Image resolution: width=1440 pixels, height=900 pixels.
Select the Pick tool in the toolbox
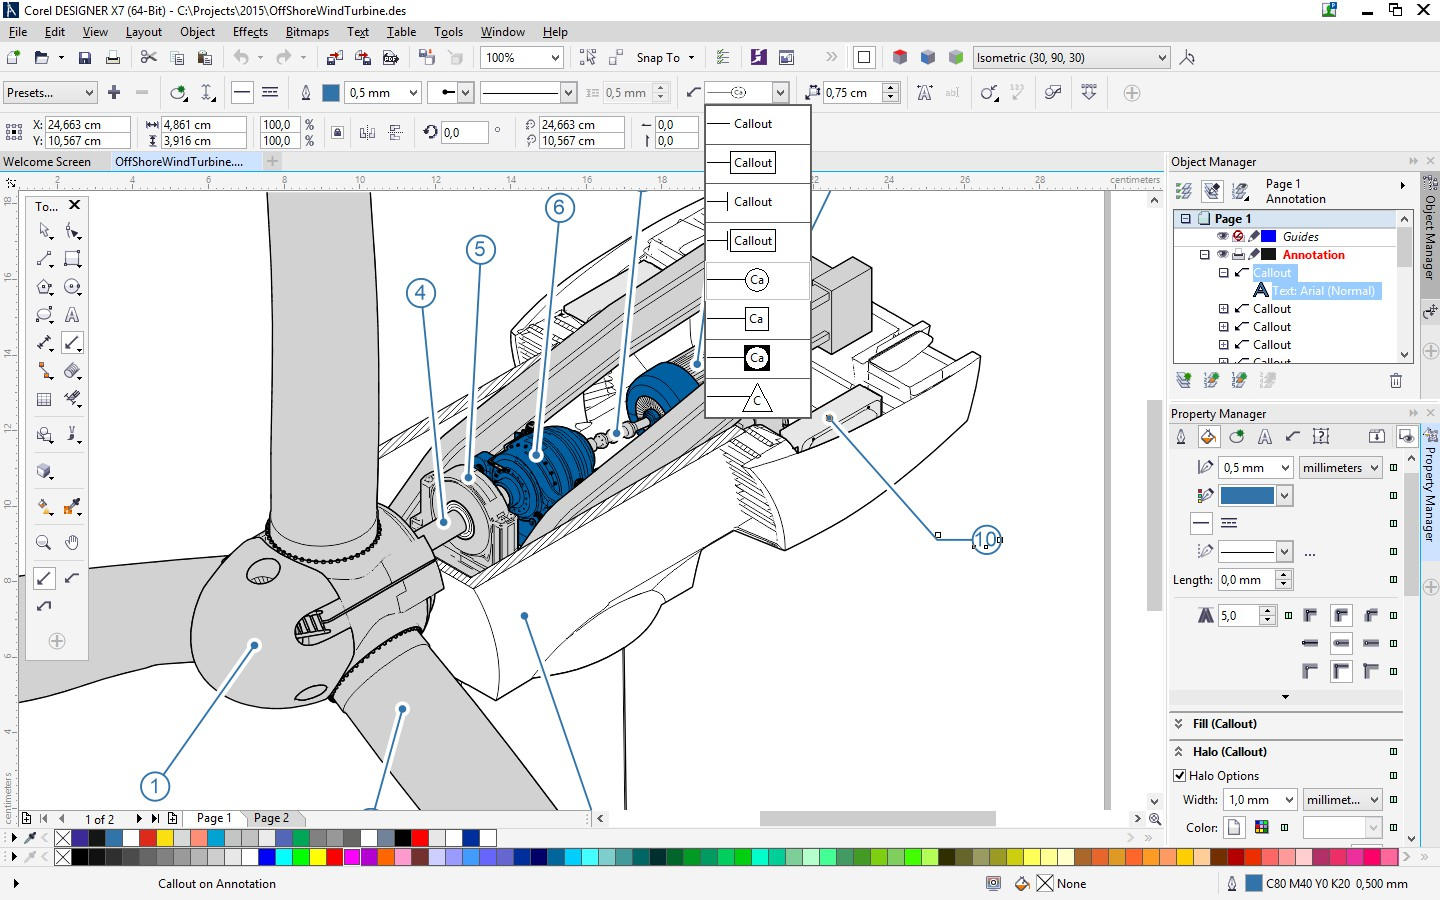[x=44, y=231]
